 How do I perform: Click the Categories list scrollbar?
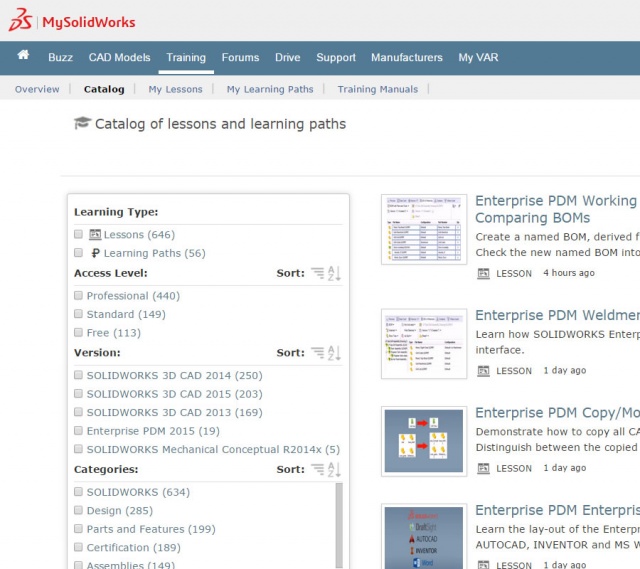[339, 525]
